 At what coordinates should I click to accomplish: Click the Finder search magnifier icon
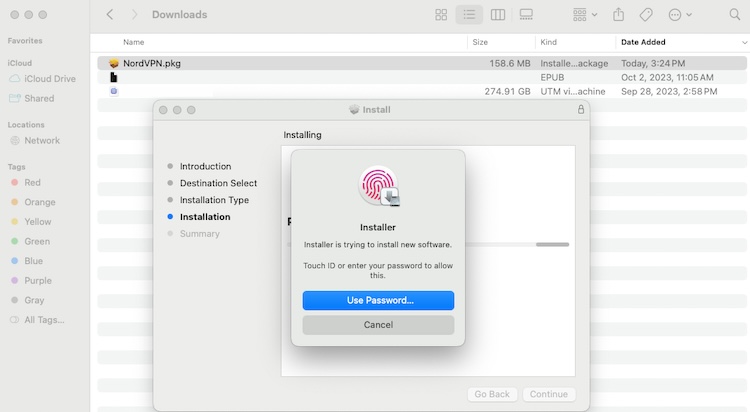pos(735,15)
